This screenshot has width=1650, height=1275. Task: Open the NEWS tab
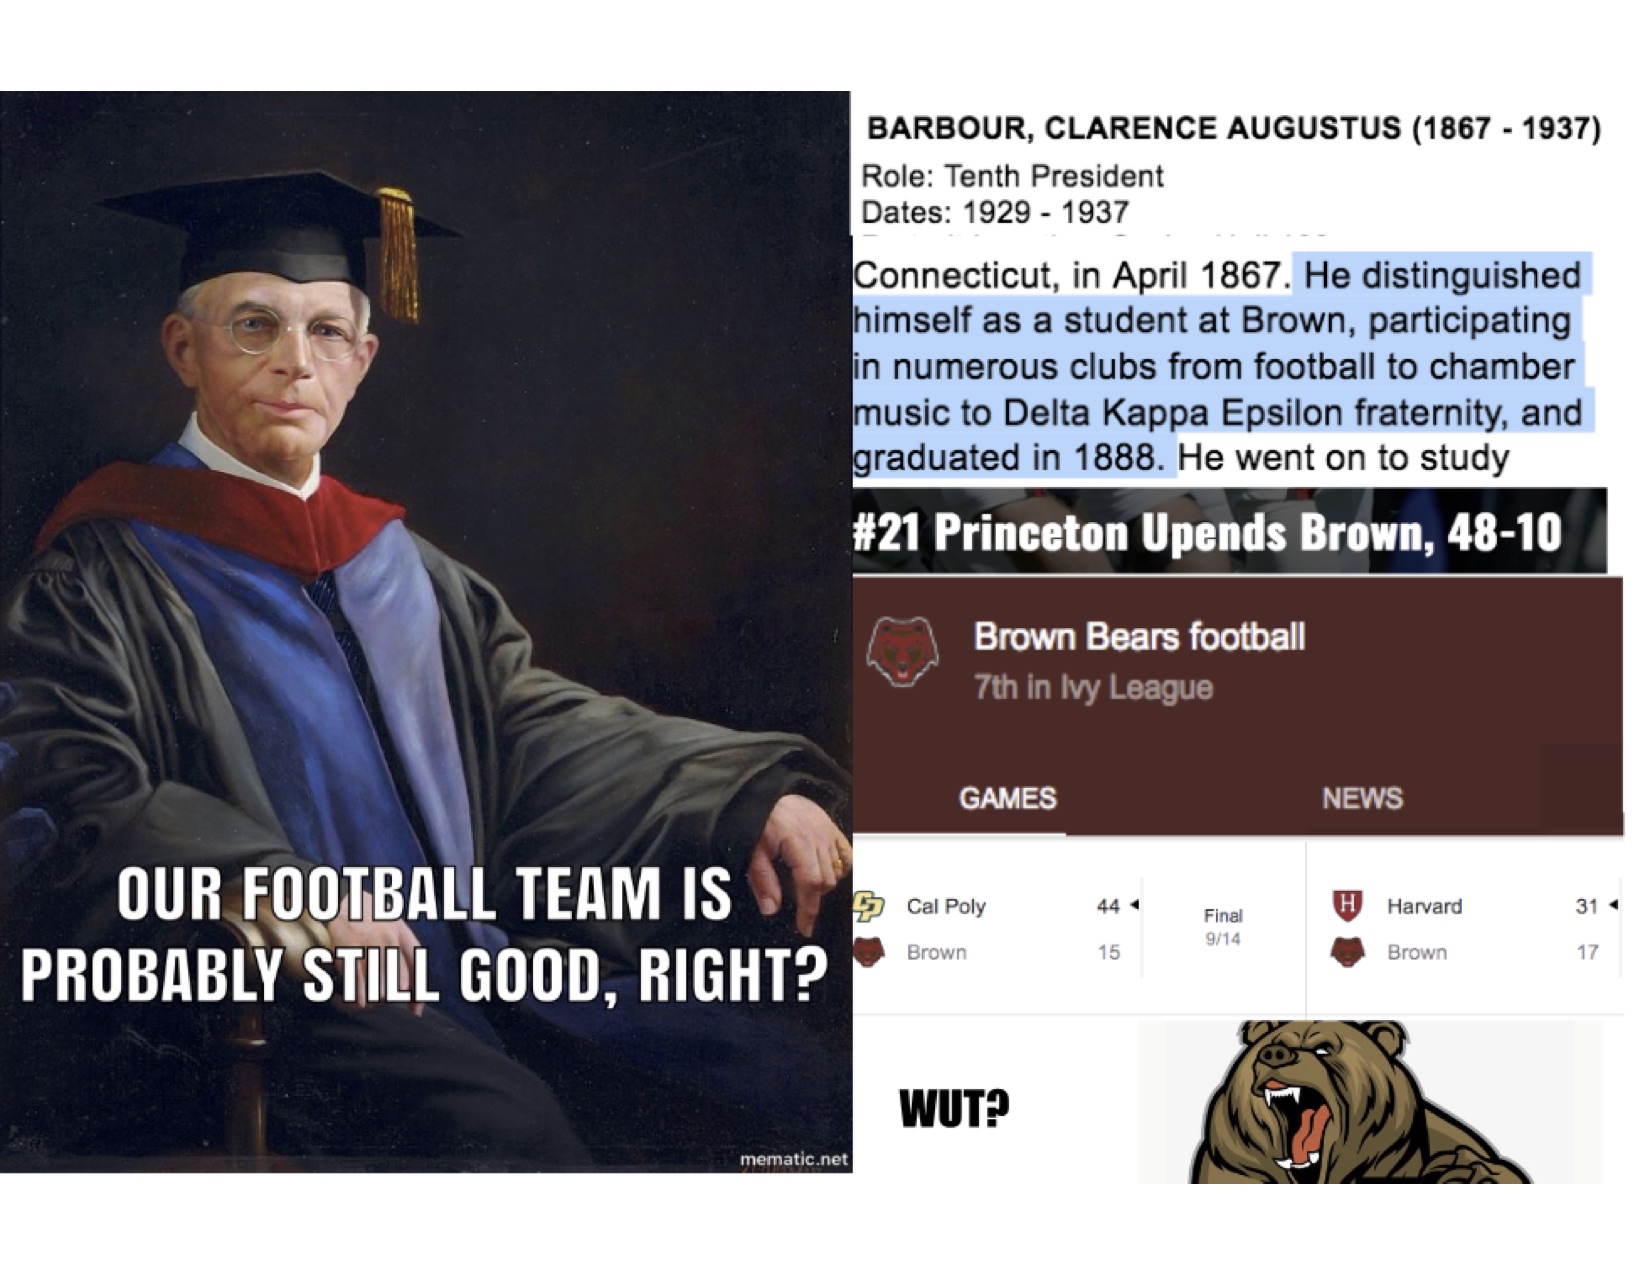coord(1362,798)
